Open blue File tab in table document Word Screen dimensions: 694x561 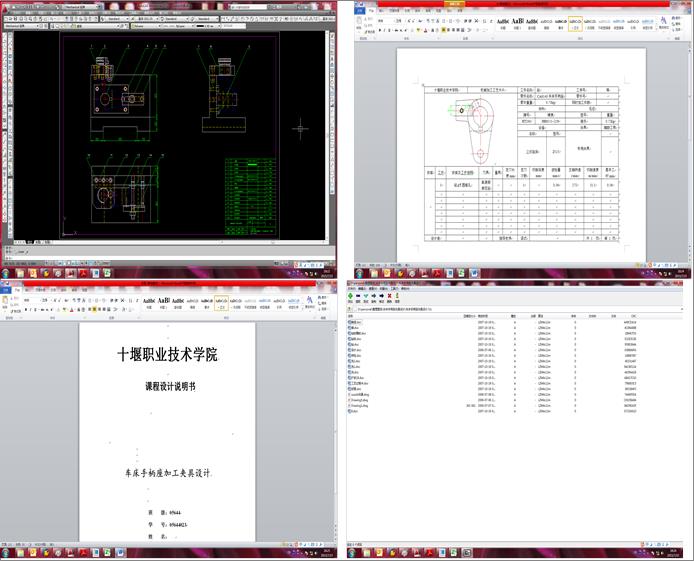tap(359, 10)
